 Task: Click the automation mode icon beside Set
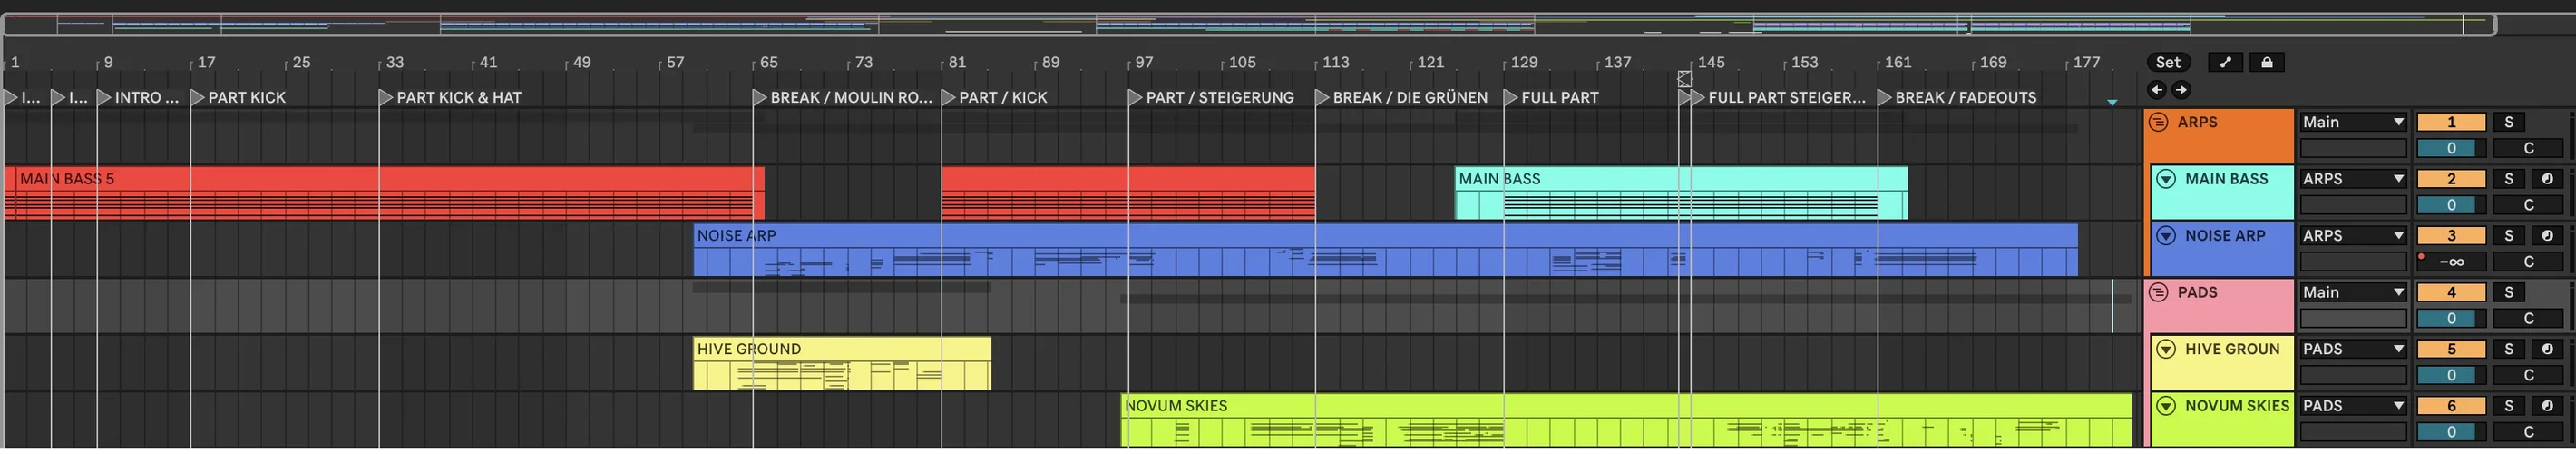2225,62
